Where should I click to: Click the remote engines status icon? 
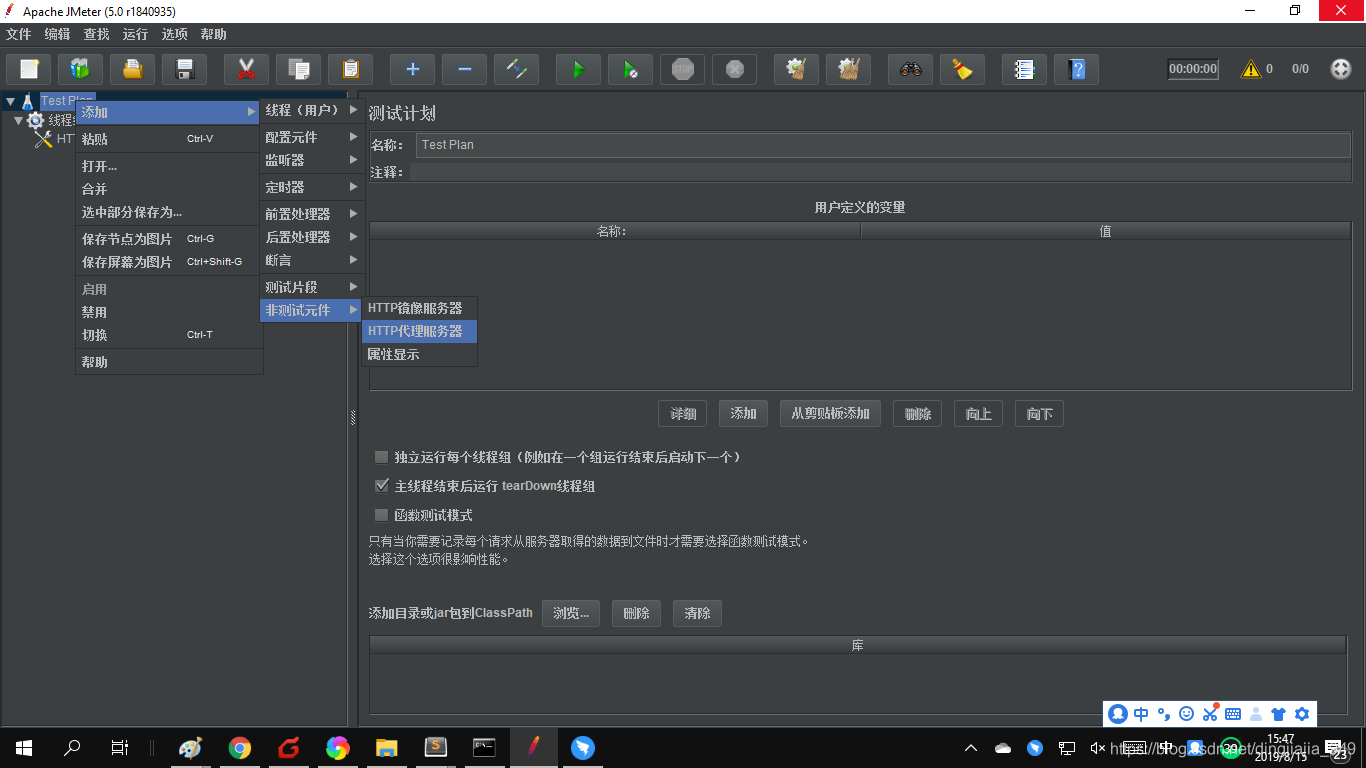point(1341,69)
